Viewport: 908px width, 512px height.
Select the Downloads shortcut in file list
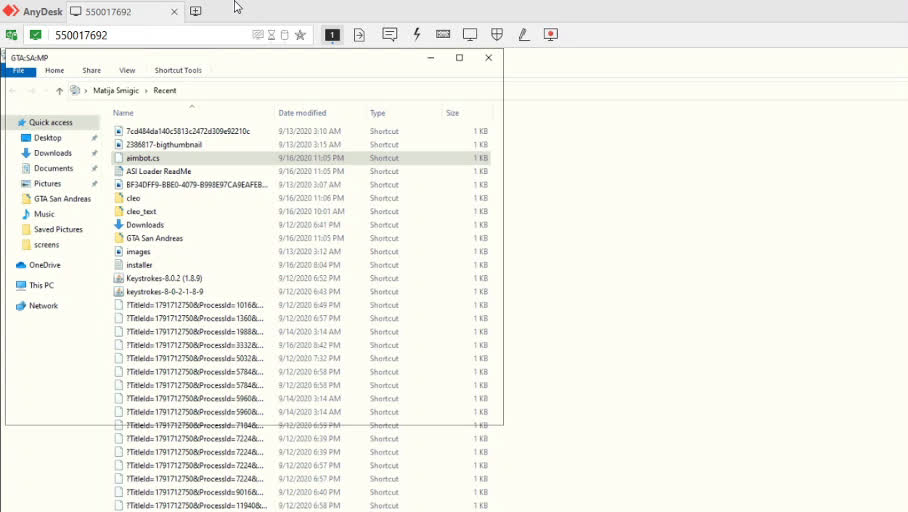301,225
